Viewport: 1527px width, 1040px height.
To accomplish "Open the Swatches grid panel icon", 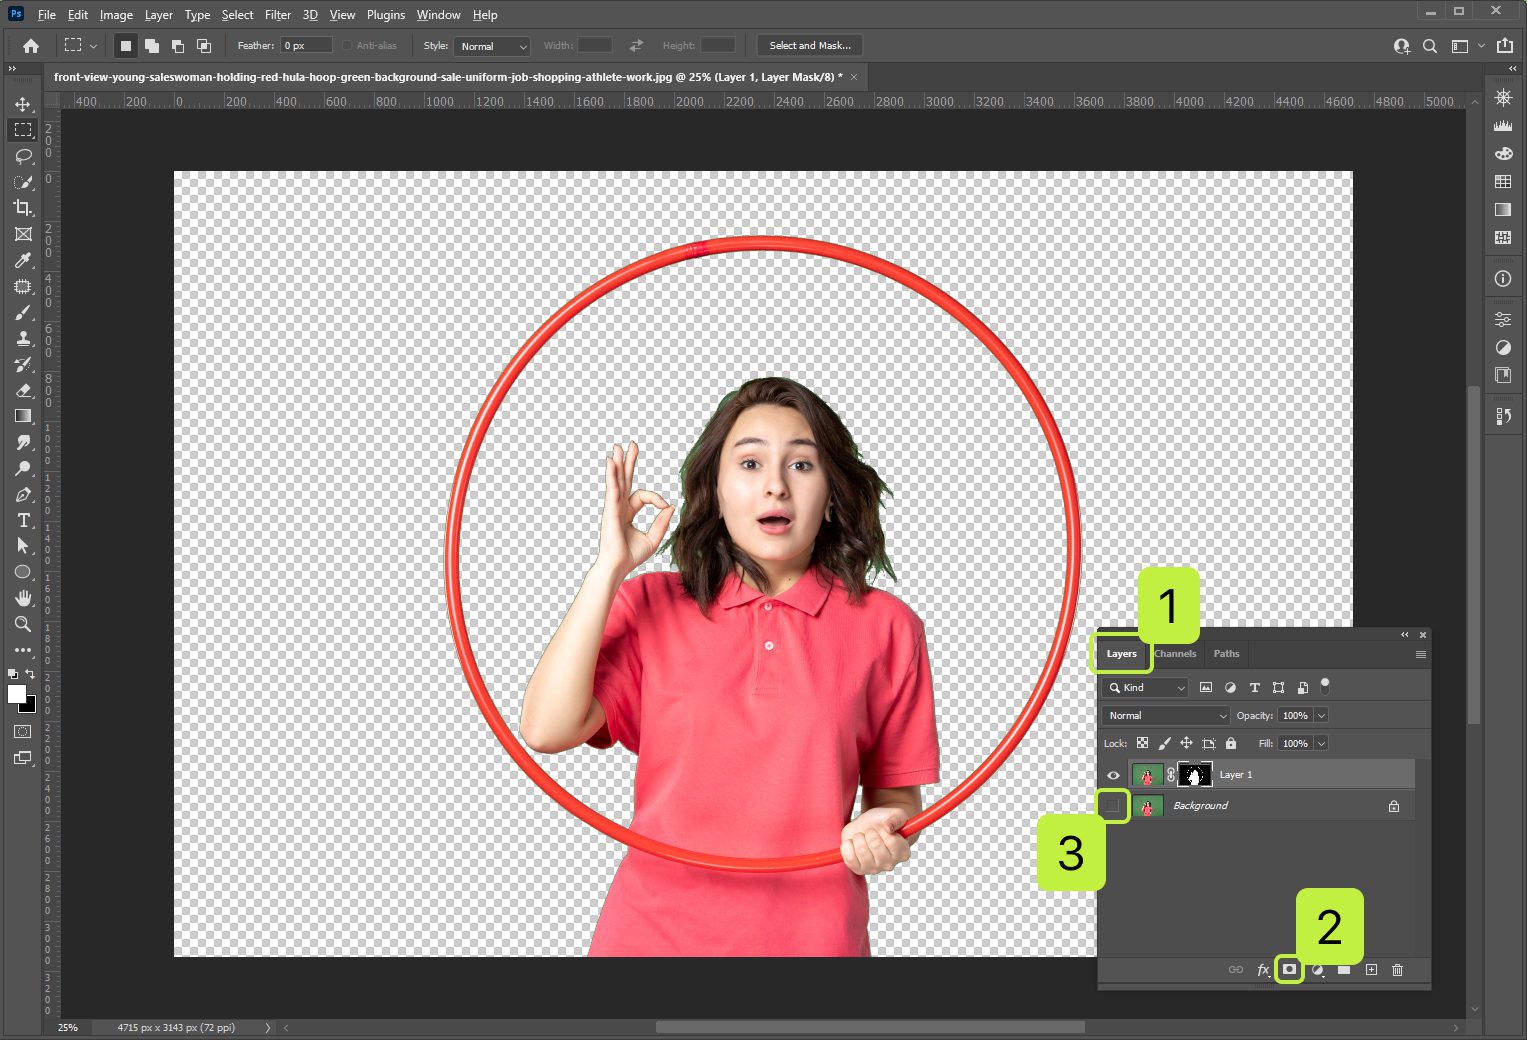I will pos(1503,181).
